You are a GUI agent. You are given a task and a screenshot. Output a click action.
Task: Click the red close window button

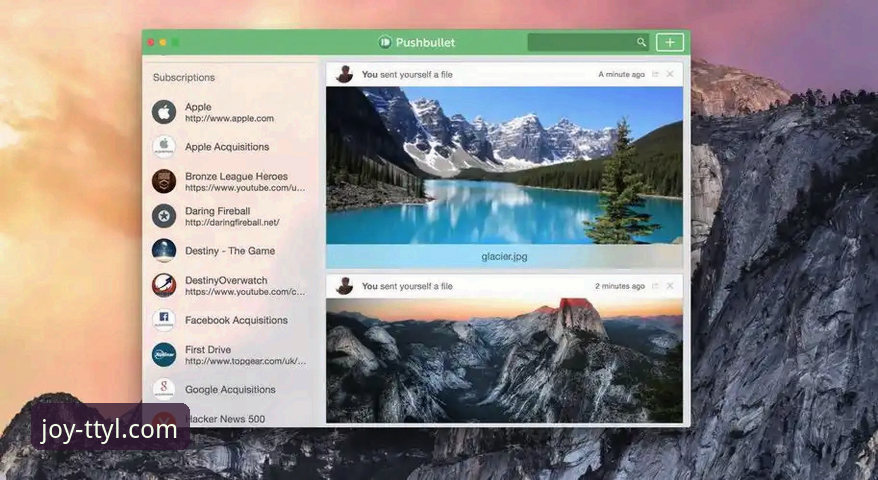(151, 42)
